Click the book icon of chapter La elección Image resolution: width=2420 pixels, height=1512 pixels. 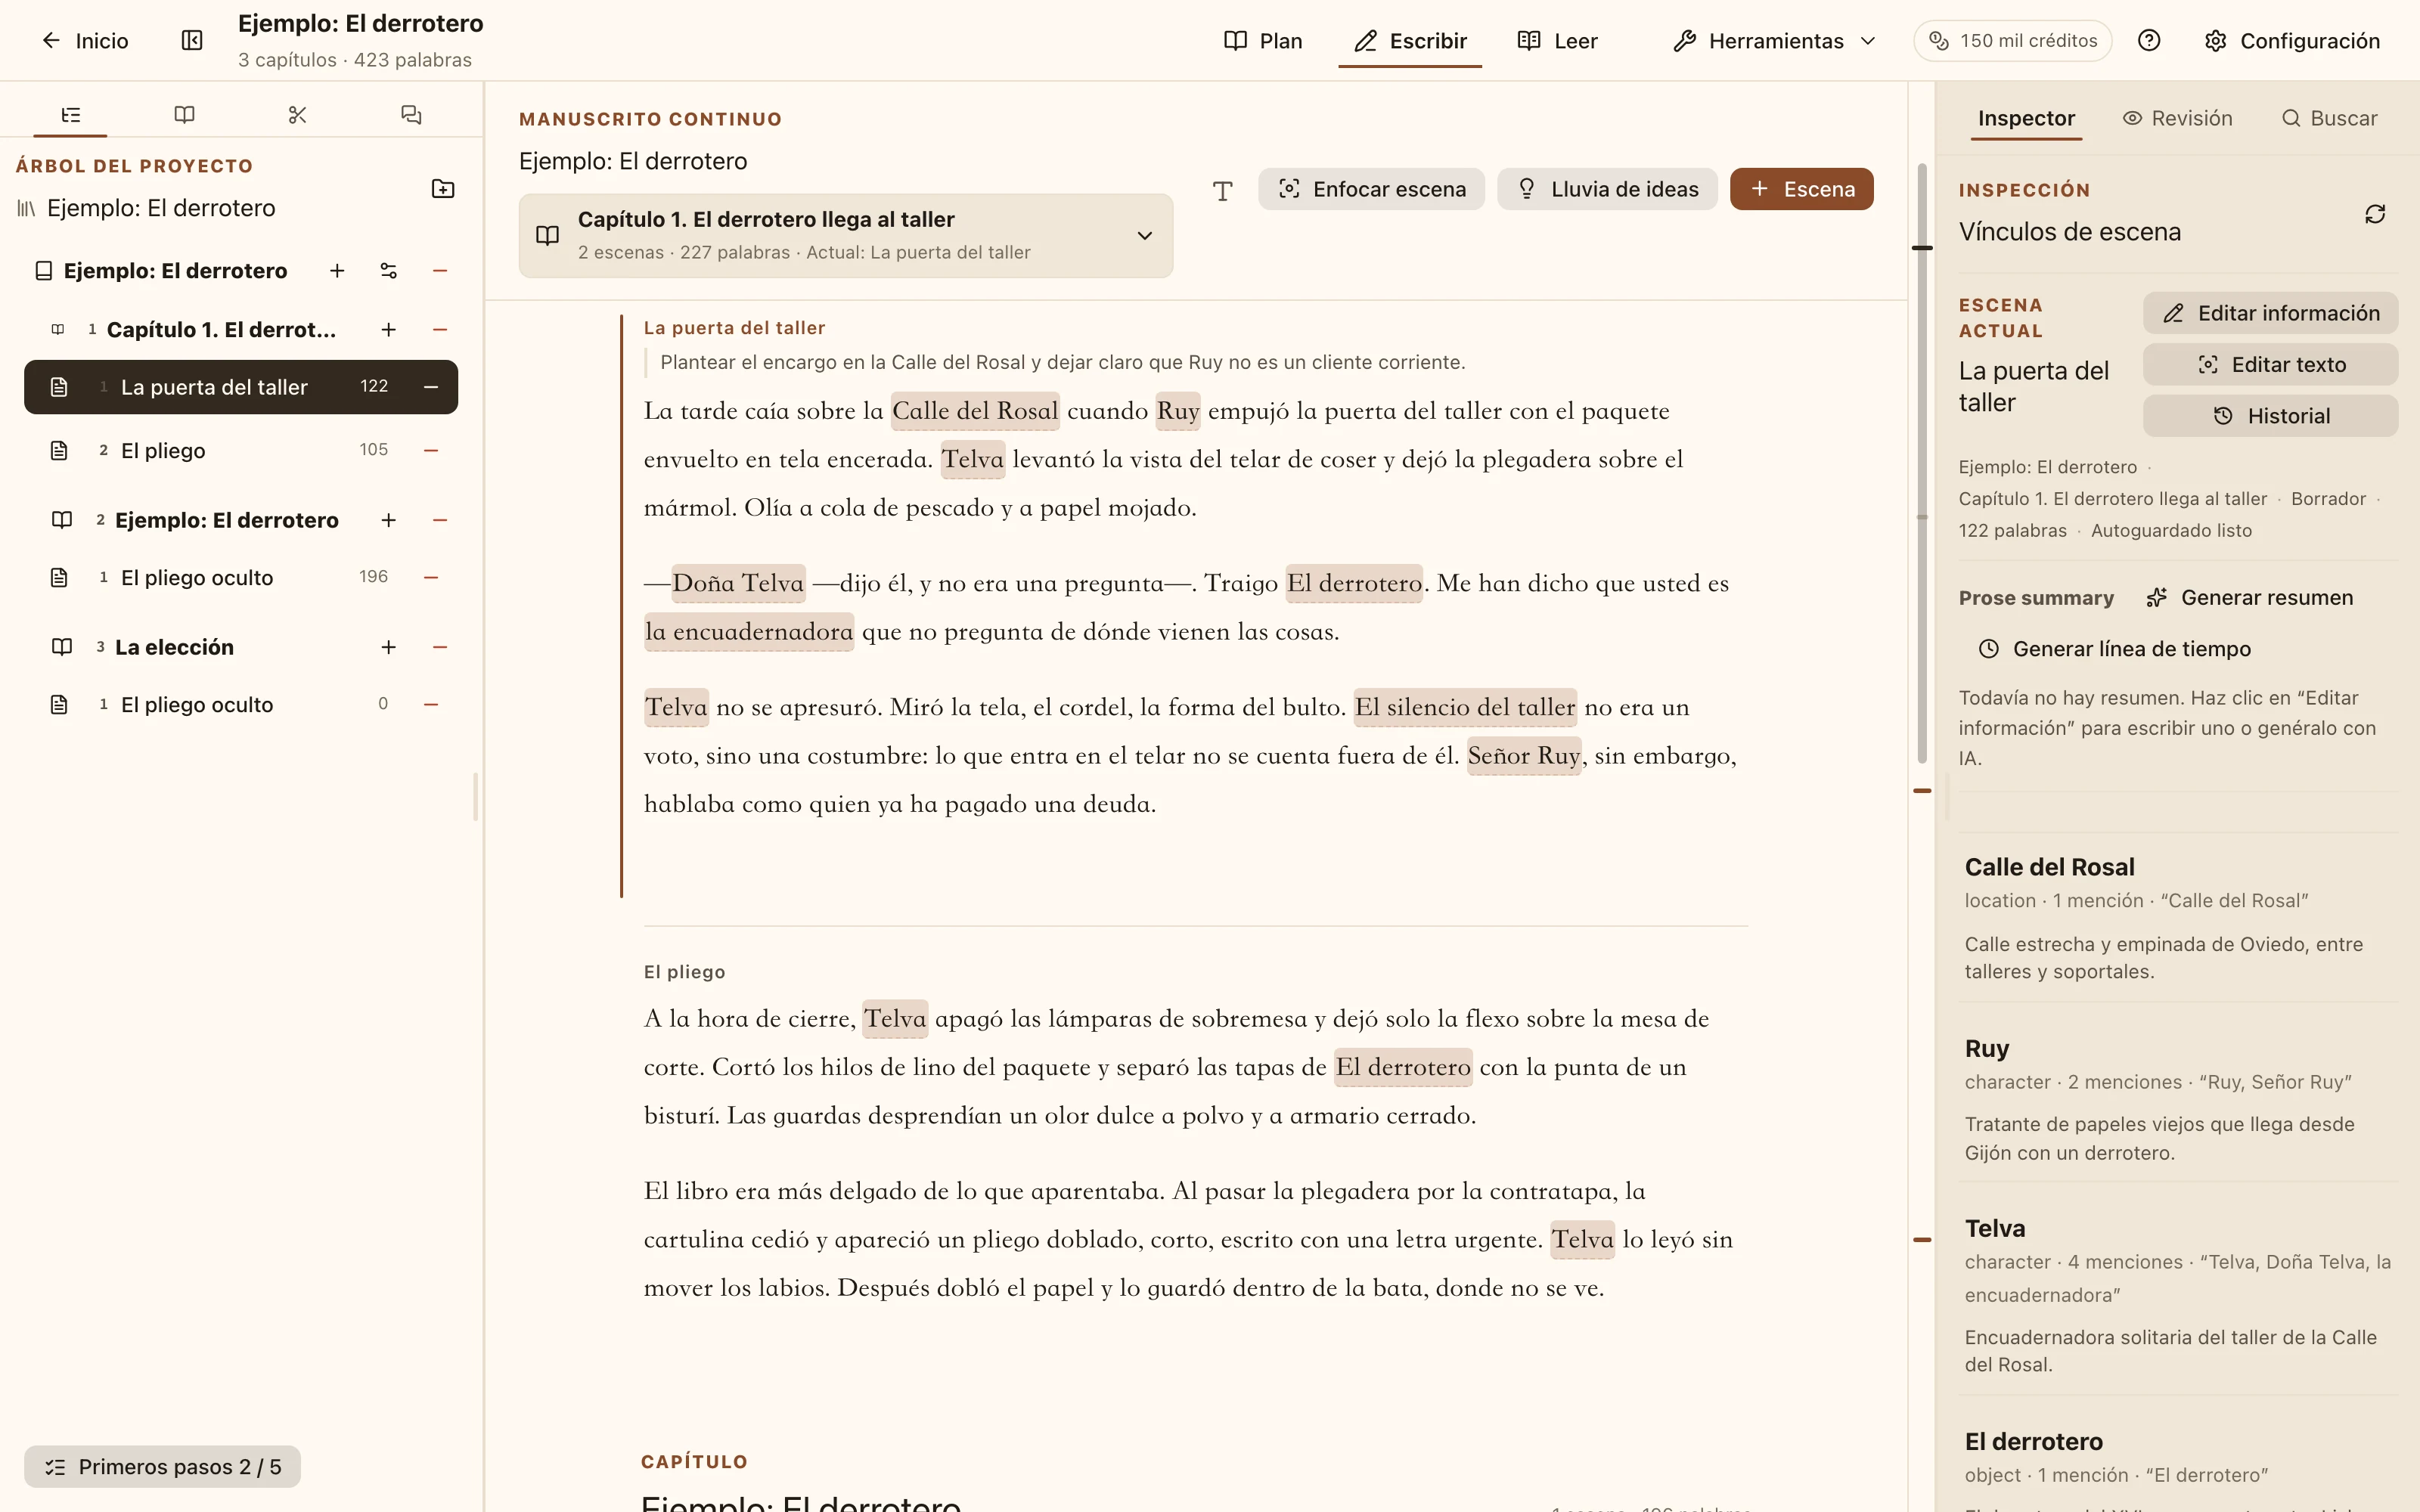pyautogui.click(x=62, y=647)
